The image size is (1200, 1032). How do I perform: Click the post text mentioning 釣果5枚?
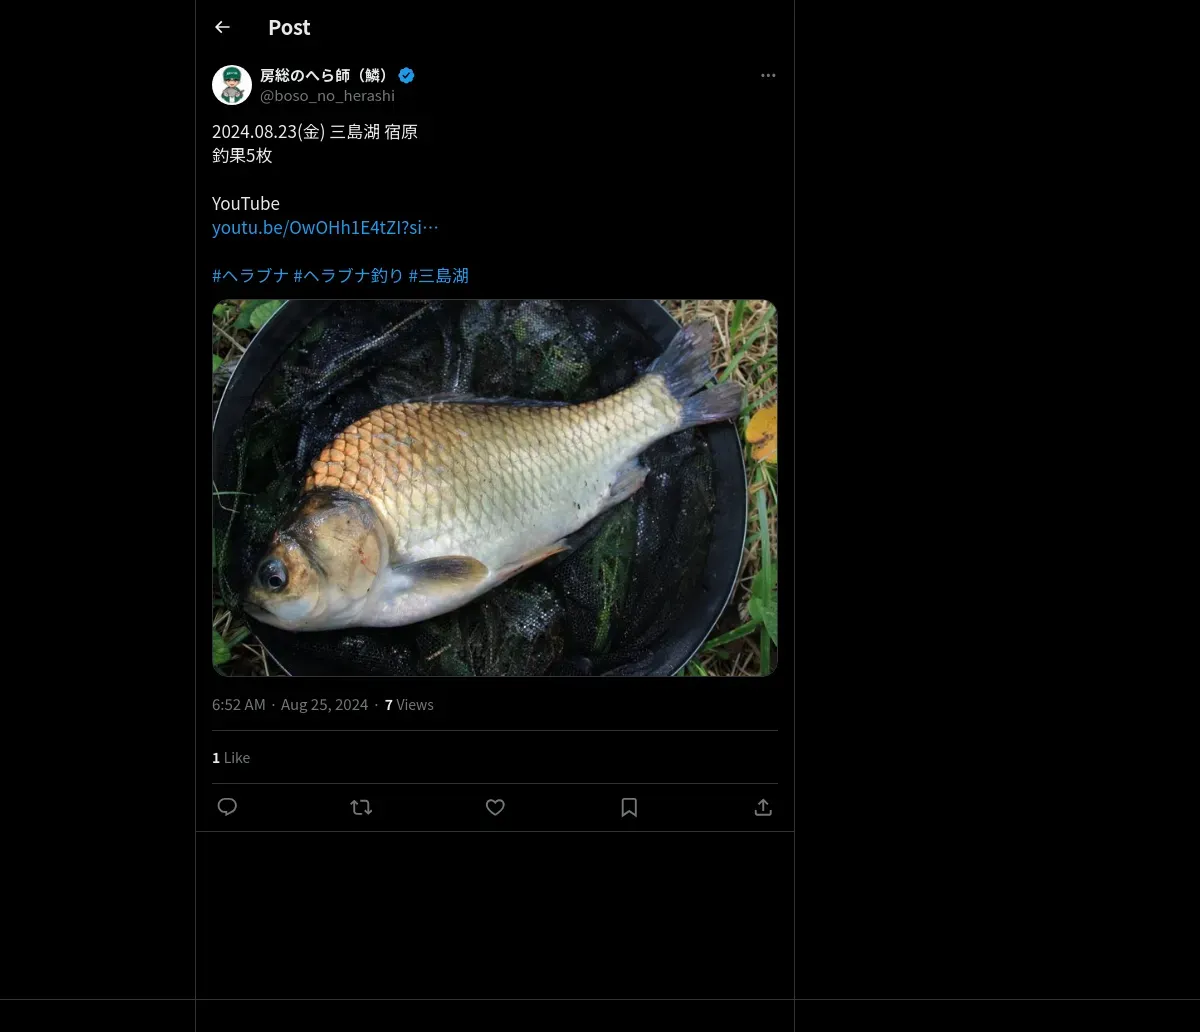tap(242, 155)
